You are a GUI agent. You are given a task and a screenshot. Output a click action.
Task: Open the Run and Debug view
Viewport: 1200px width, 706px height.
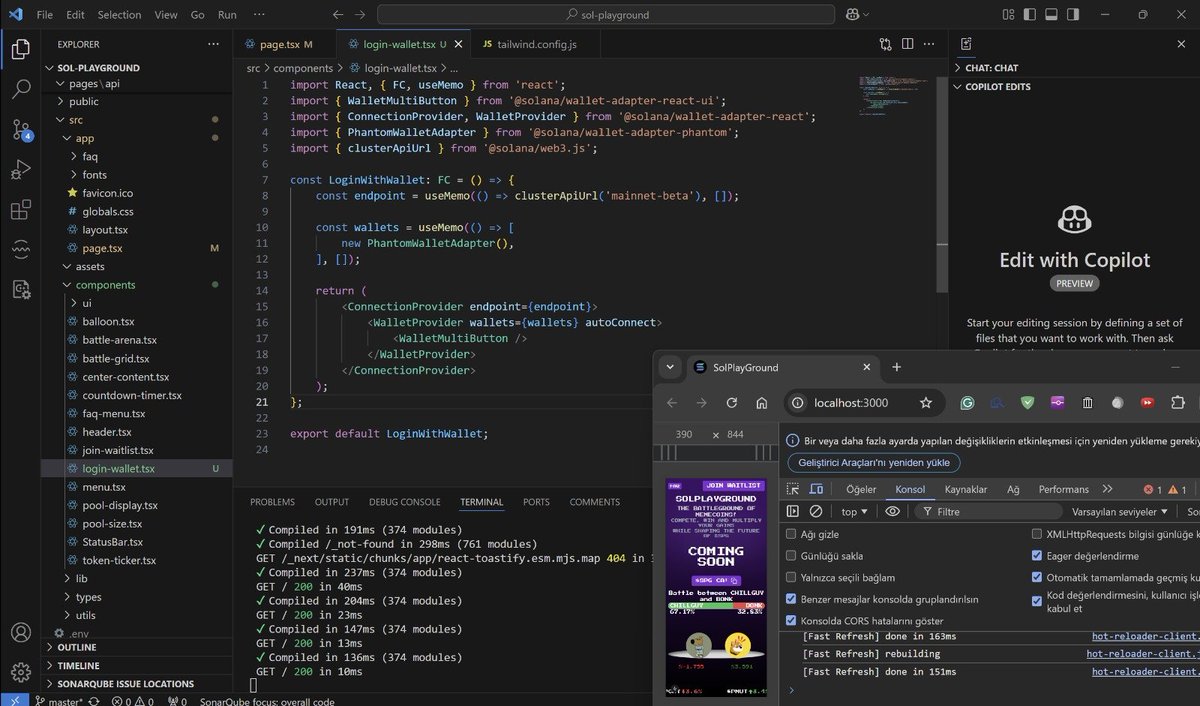point(20,169)
